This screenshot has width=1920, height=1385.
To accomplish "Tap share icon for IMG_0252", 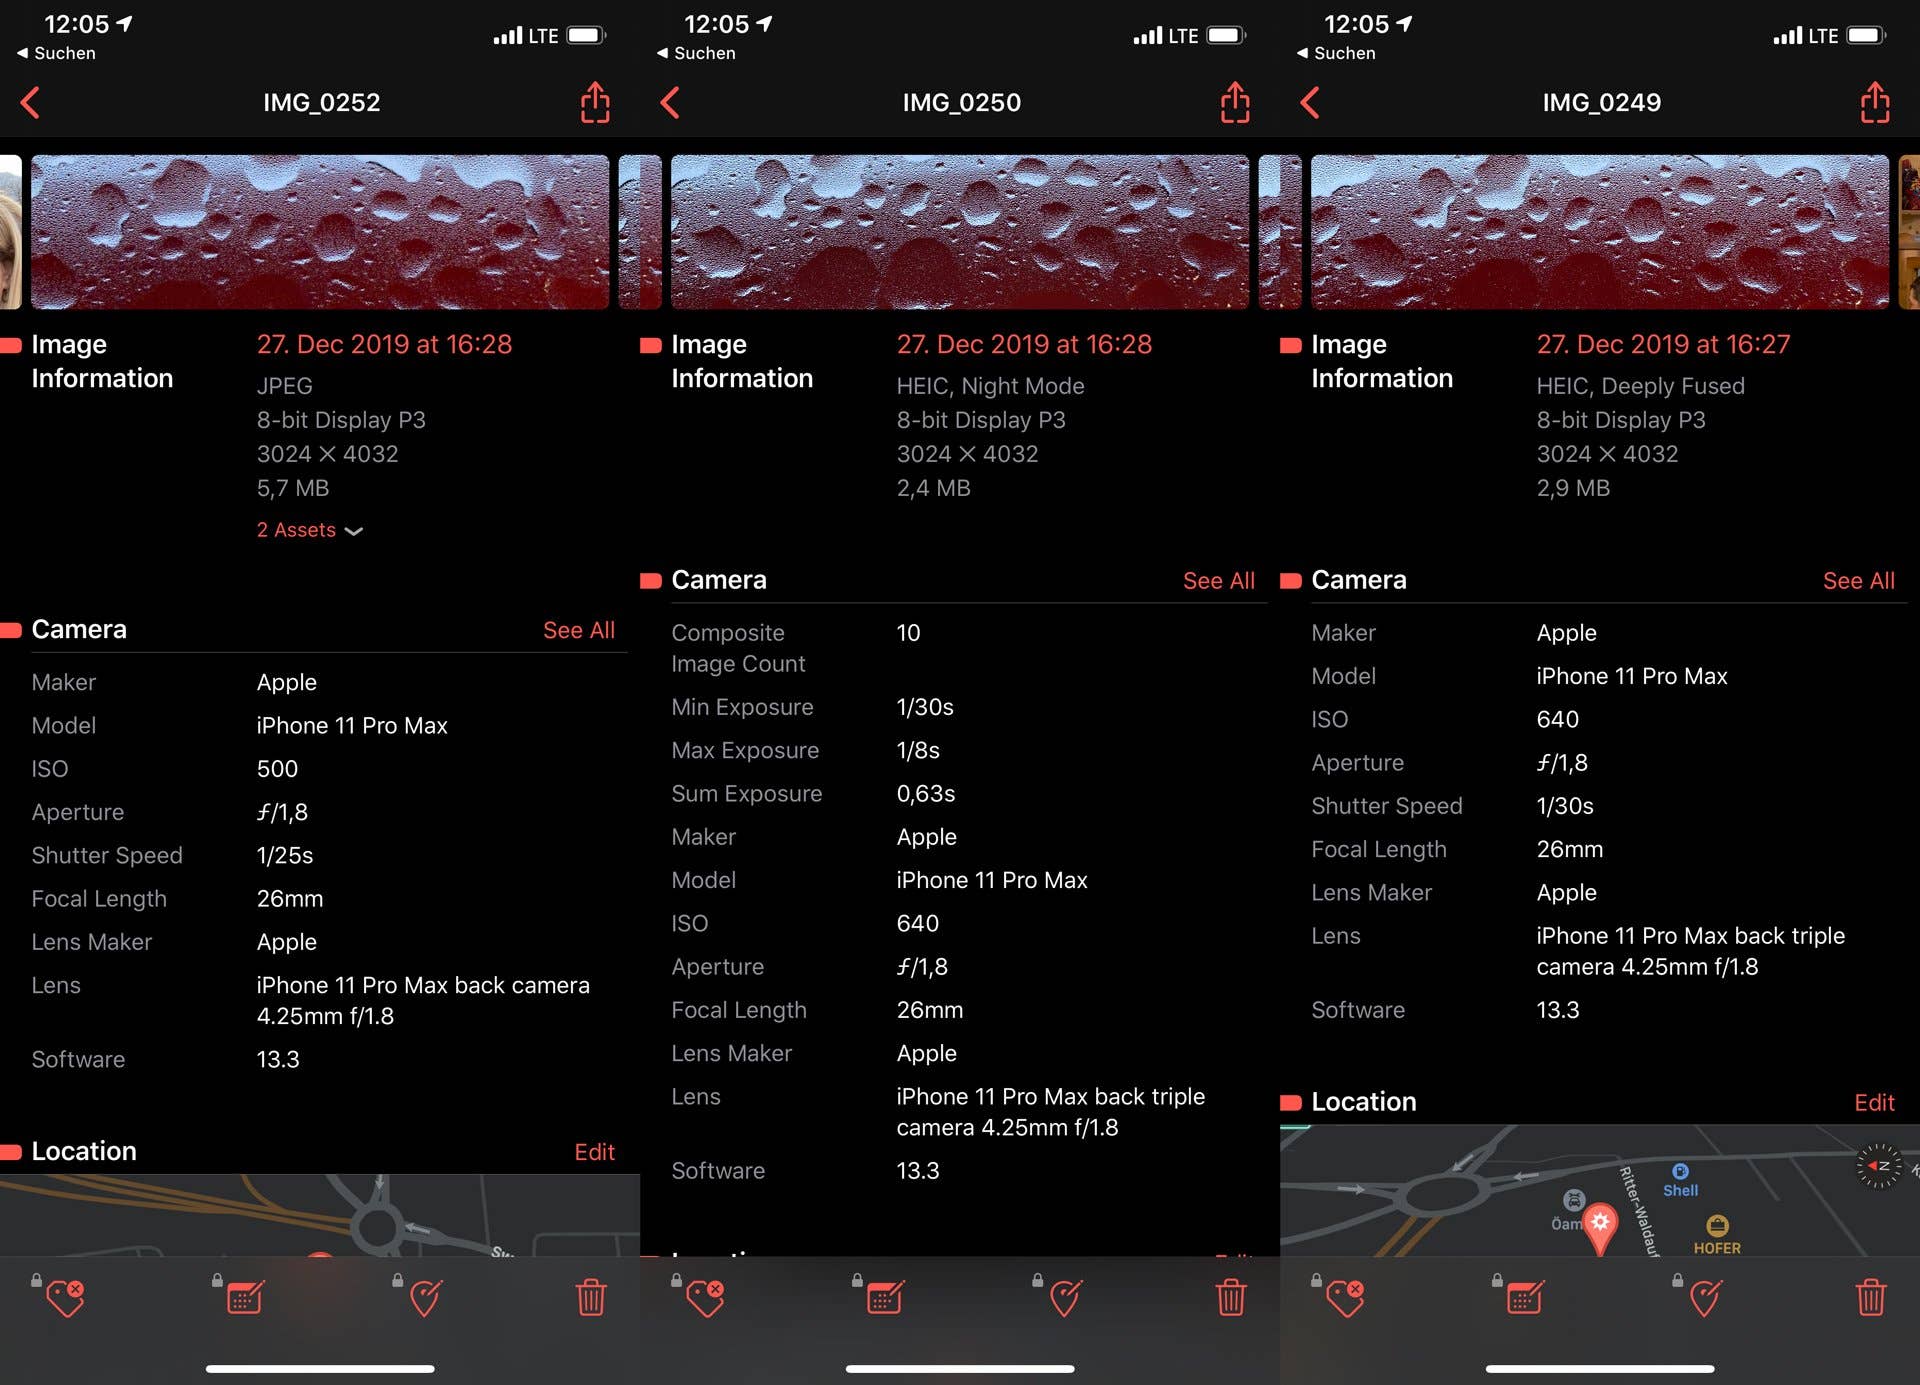I will pos(595,102).
